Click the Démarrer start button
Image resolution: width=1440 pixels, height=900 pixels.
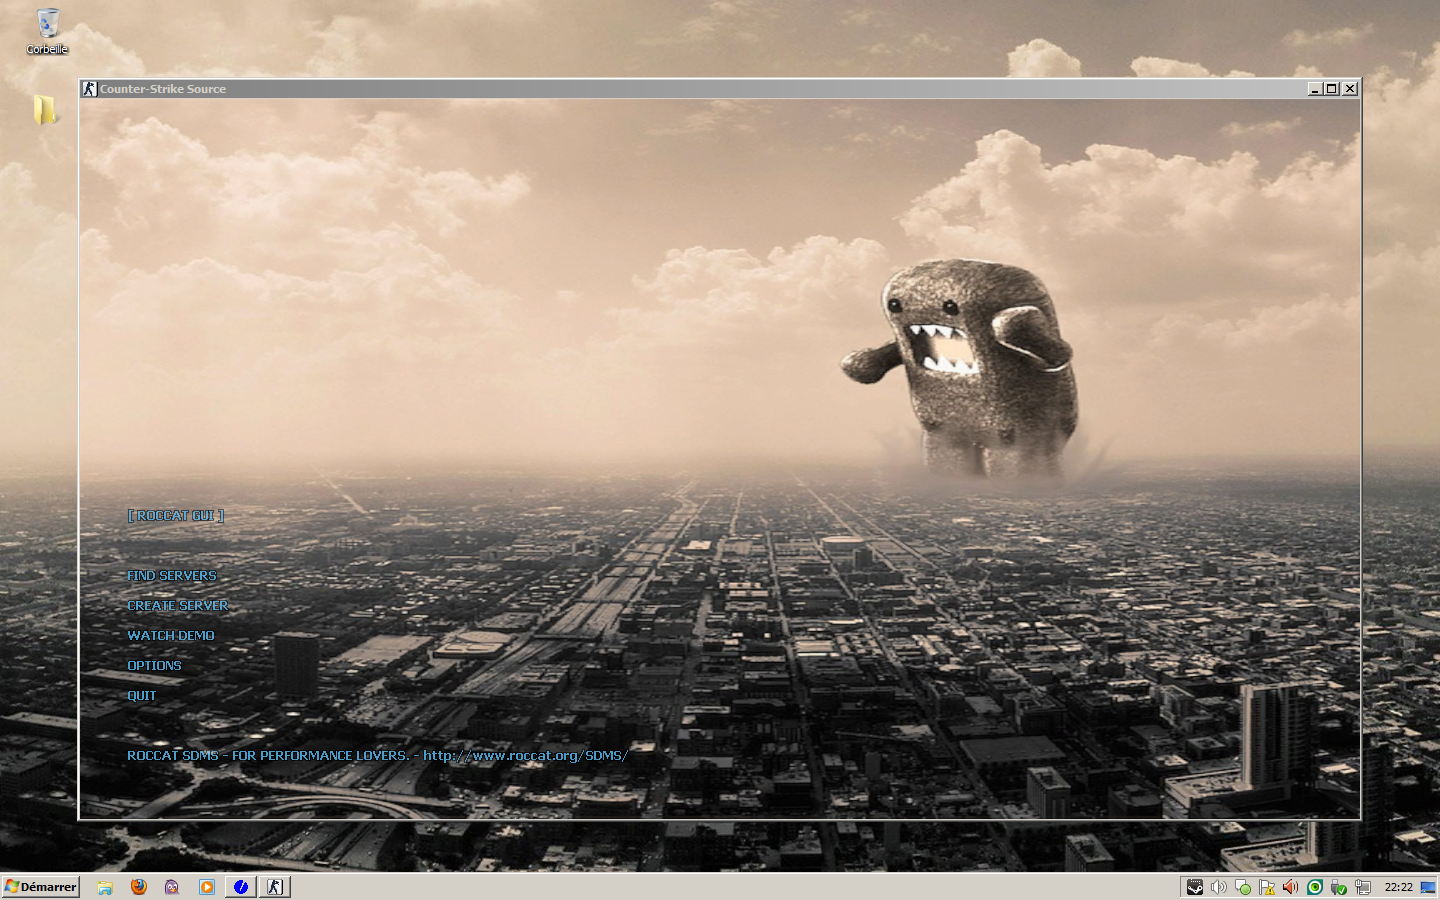click(41, 887)
